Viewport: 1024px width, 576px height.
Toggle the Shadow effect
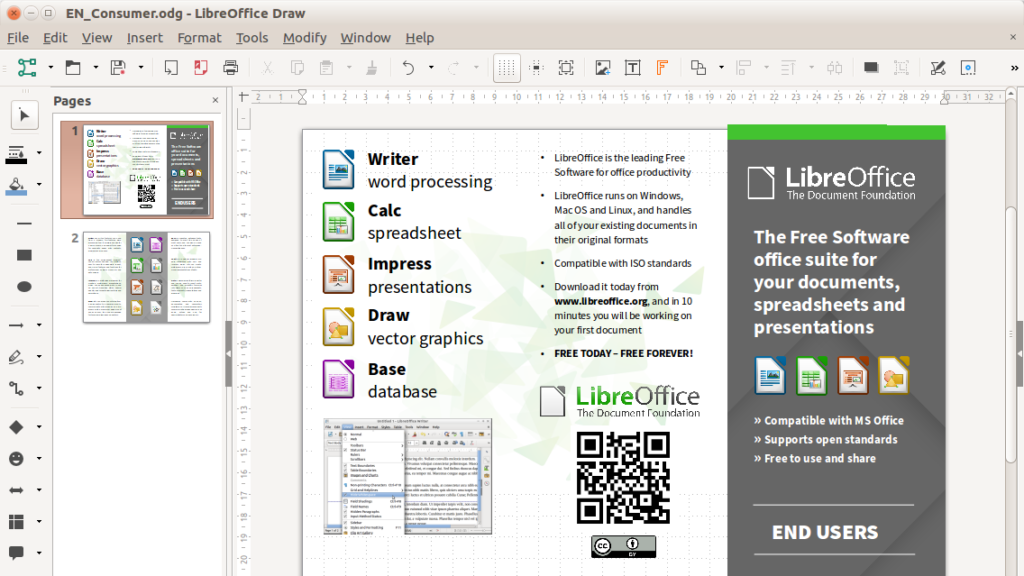871,67
